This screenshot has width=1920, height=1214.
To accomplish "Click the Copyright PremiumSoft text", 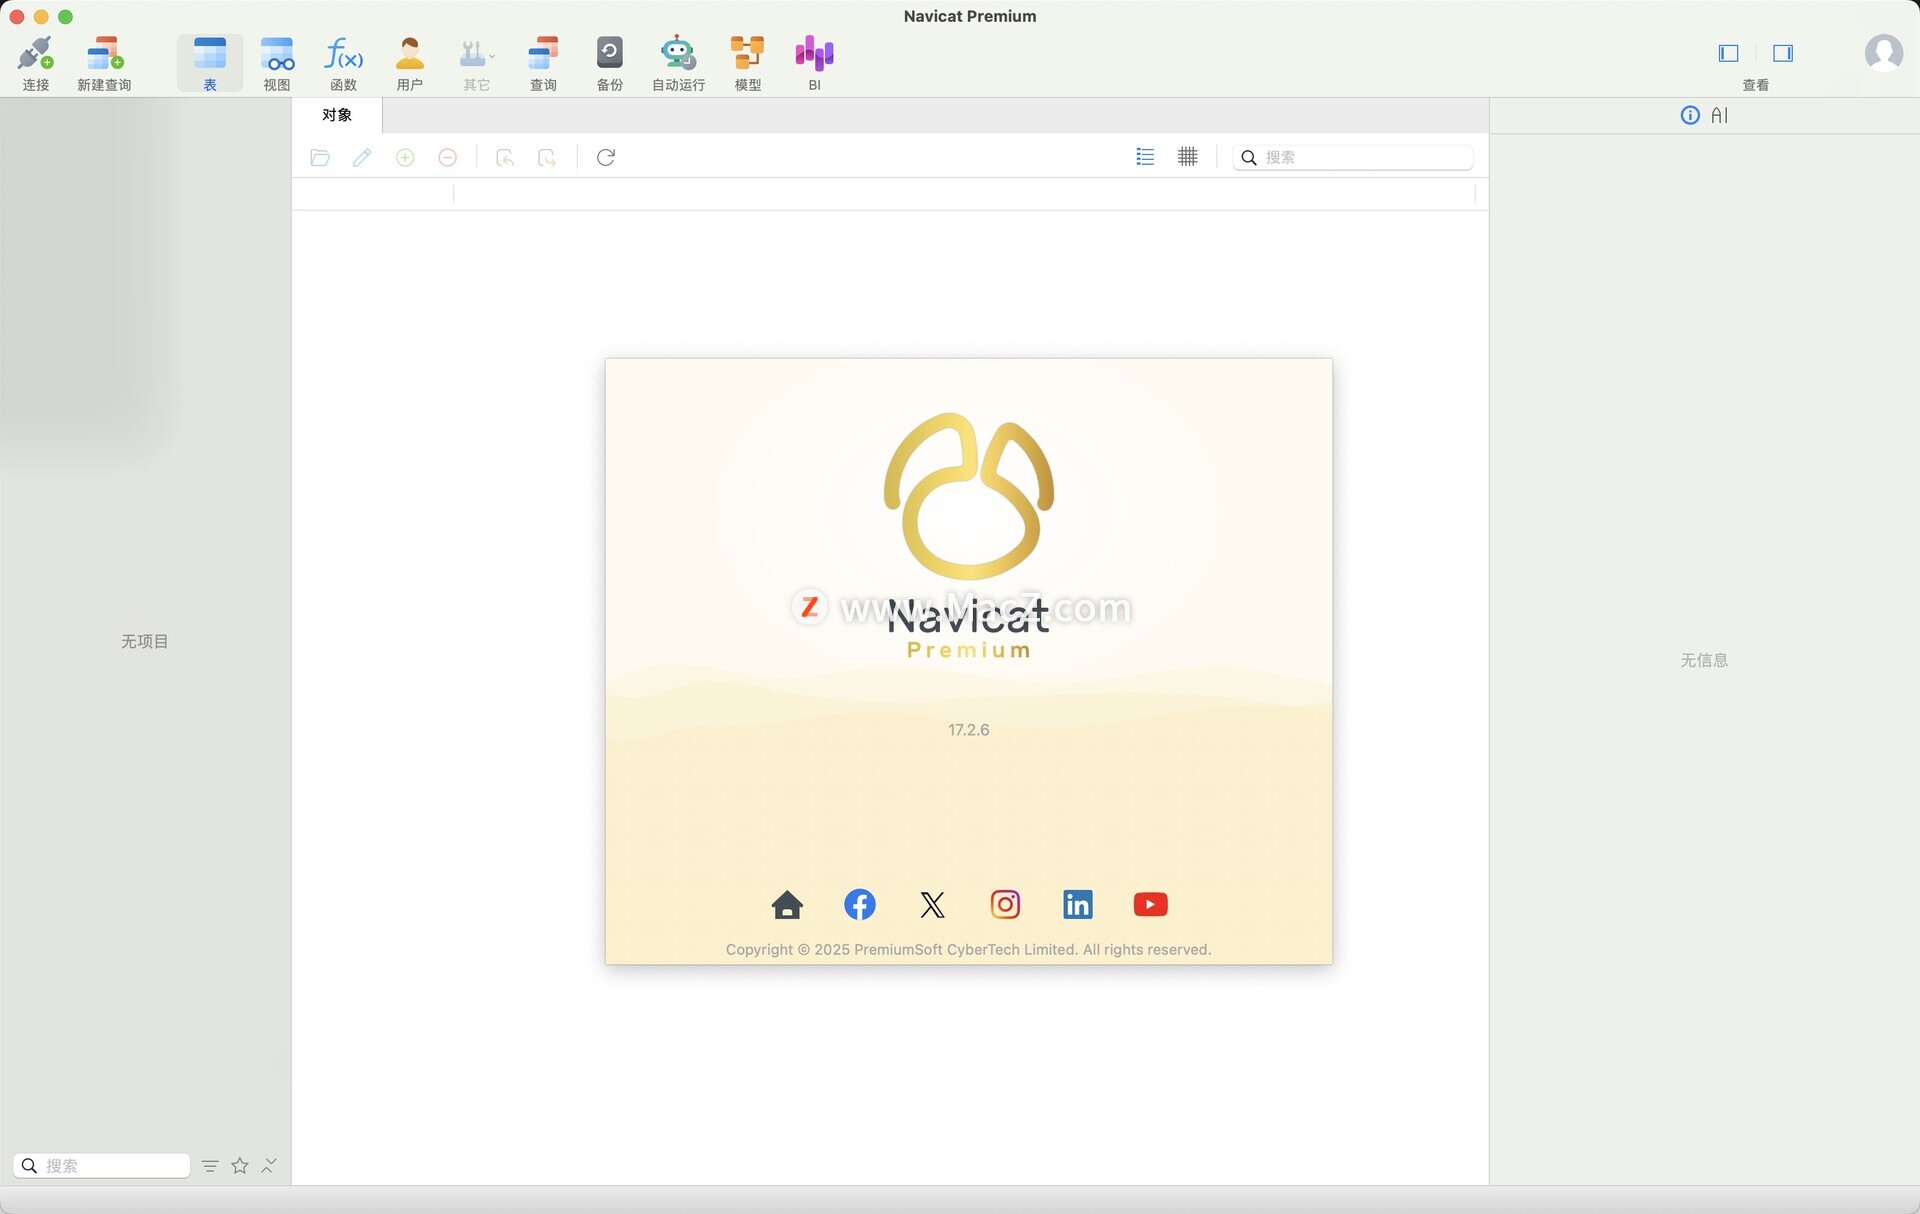I will pos(968,950).
